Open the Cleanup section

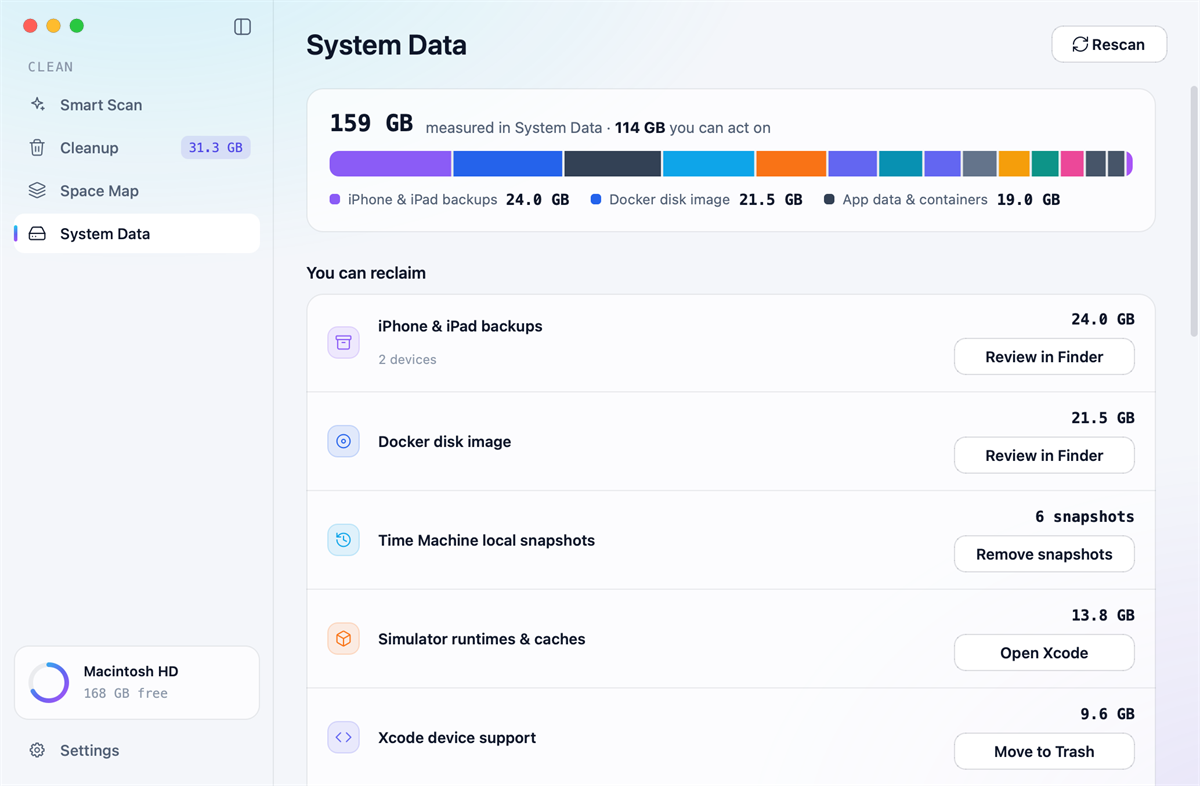coord(137,148)
